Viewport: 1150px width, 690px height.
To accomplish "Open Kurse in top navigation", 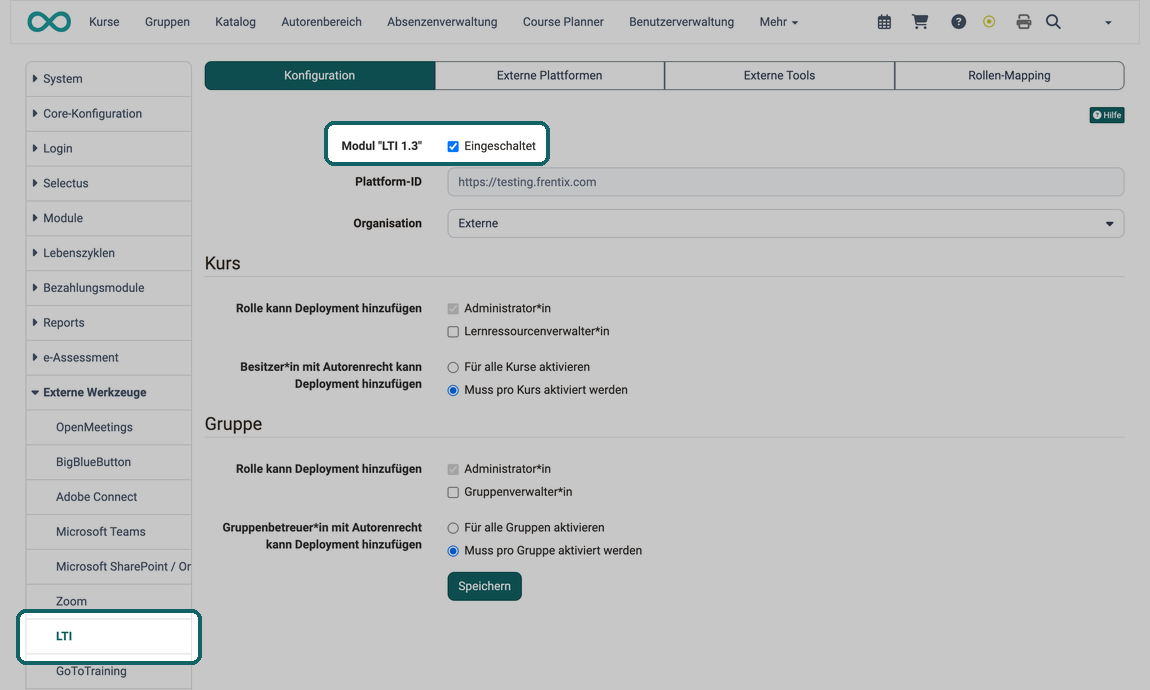I will [x=104, y=22].
